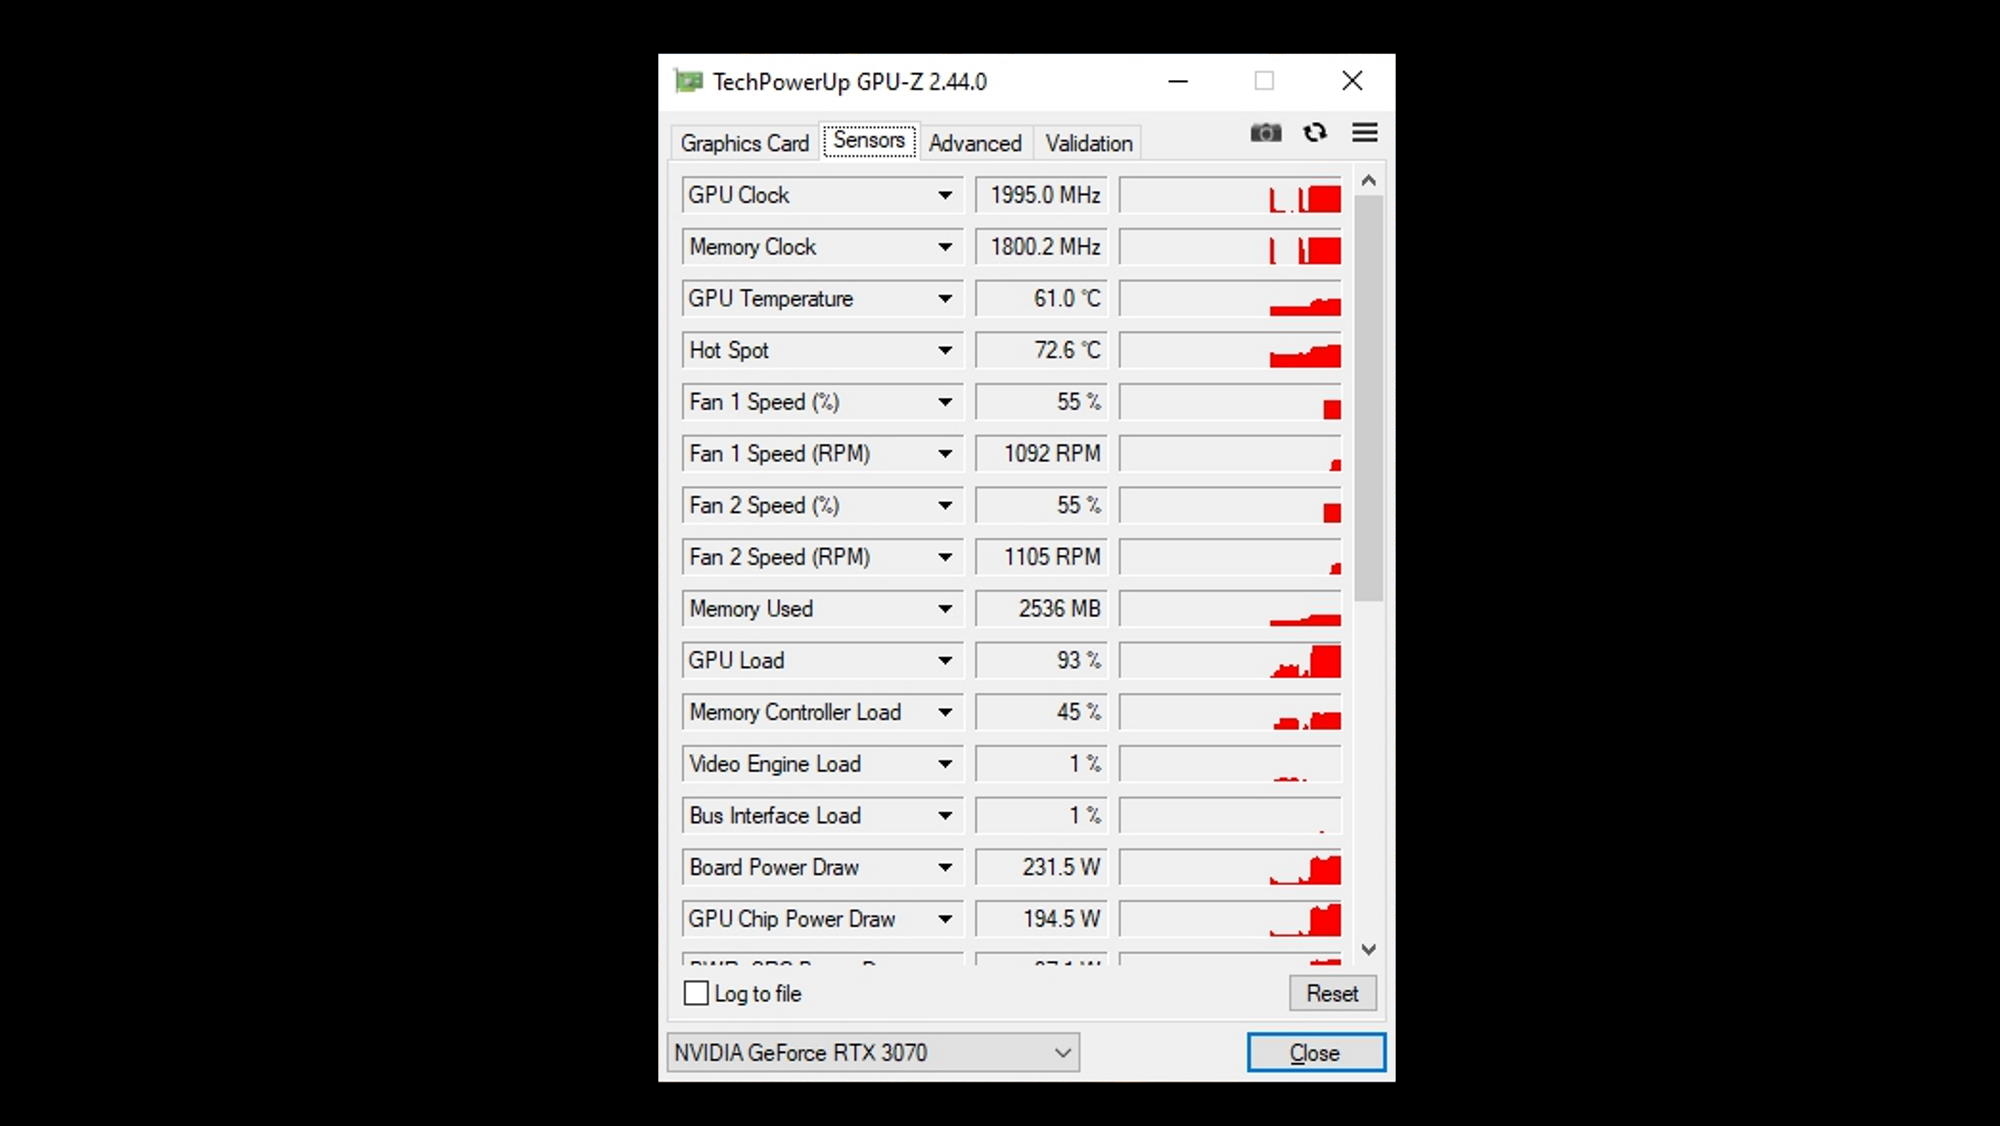Click the screenshot camera icon
The width and height of the screenshot is (2000, 1126).
coord(1265,133)
